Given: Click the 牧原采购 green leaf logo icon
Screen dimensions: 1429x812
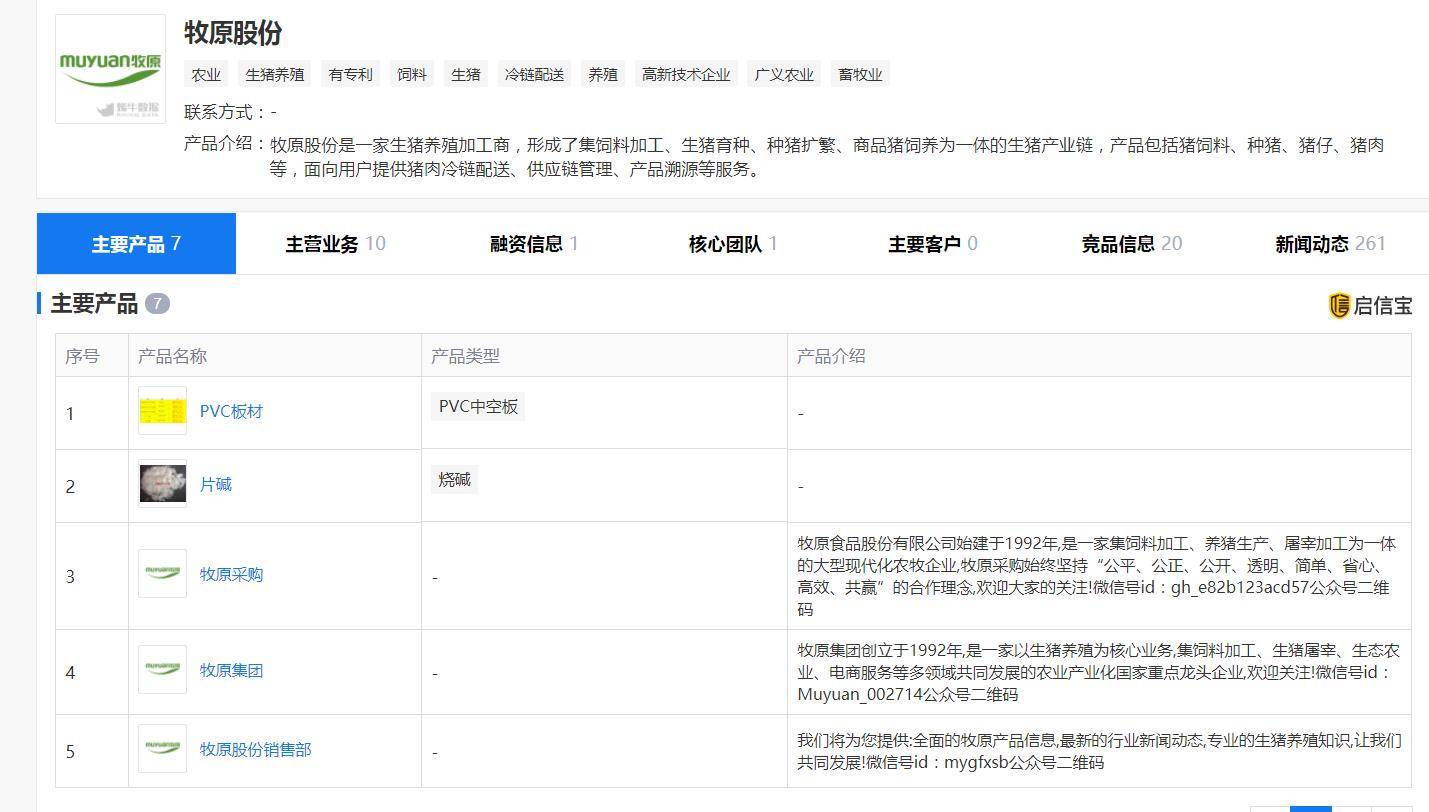Looking at the screenshot, I should (162, 574).
